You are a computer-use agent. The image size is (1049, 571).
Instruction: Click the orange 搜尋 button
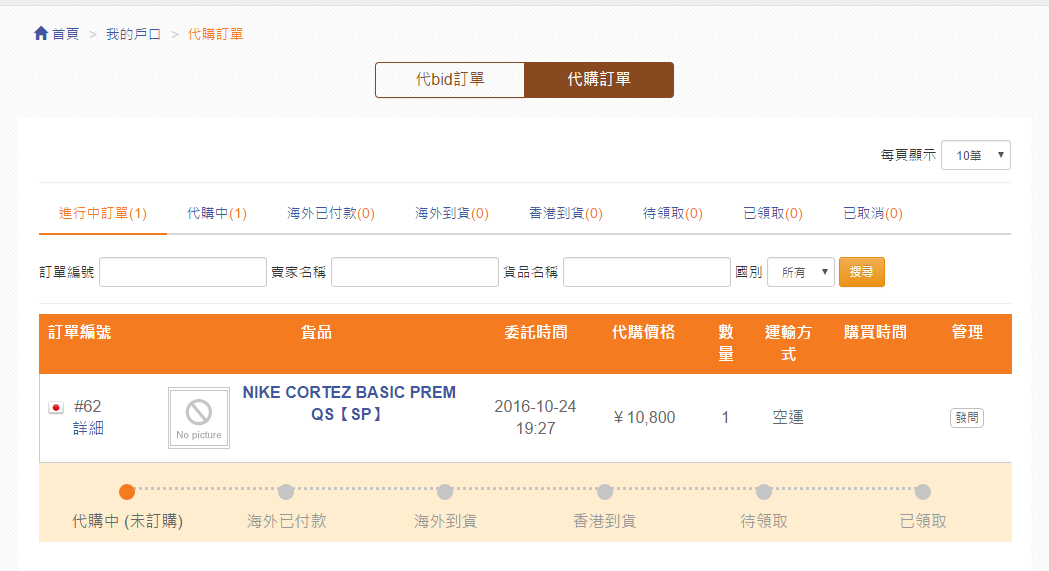(862, 272)
